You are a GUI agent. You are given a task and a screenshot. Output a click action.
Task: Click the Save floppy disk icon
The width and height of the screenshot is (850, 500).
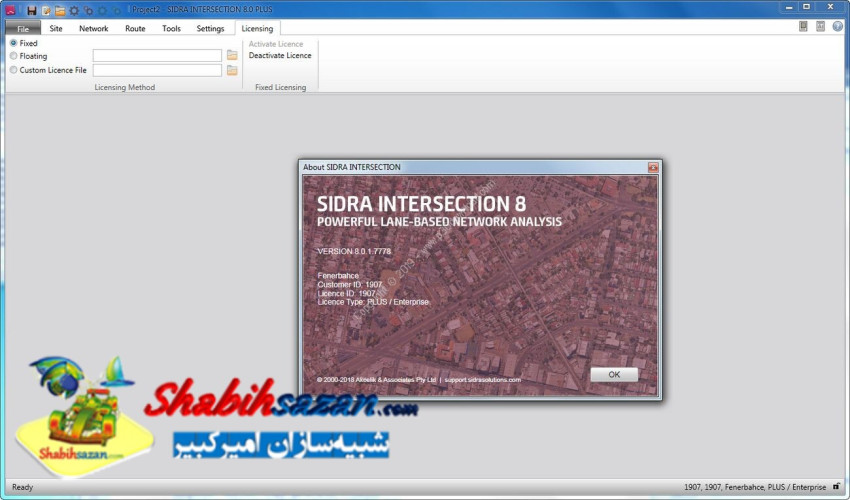tap(32, 10)
